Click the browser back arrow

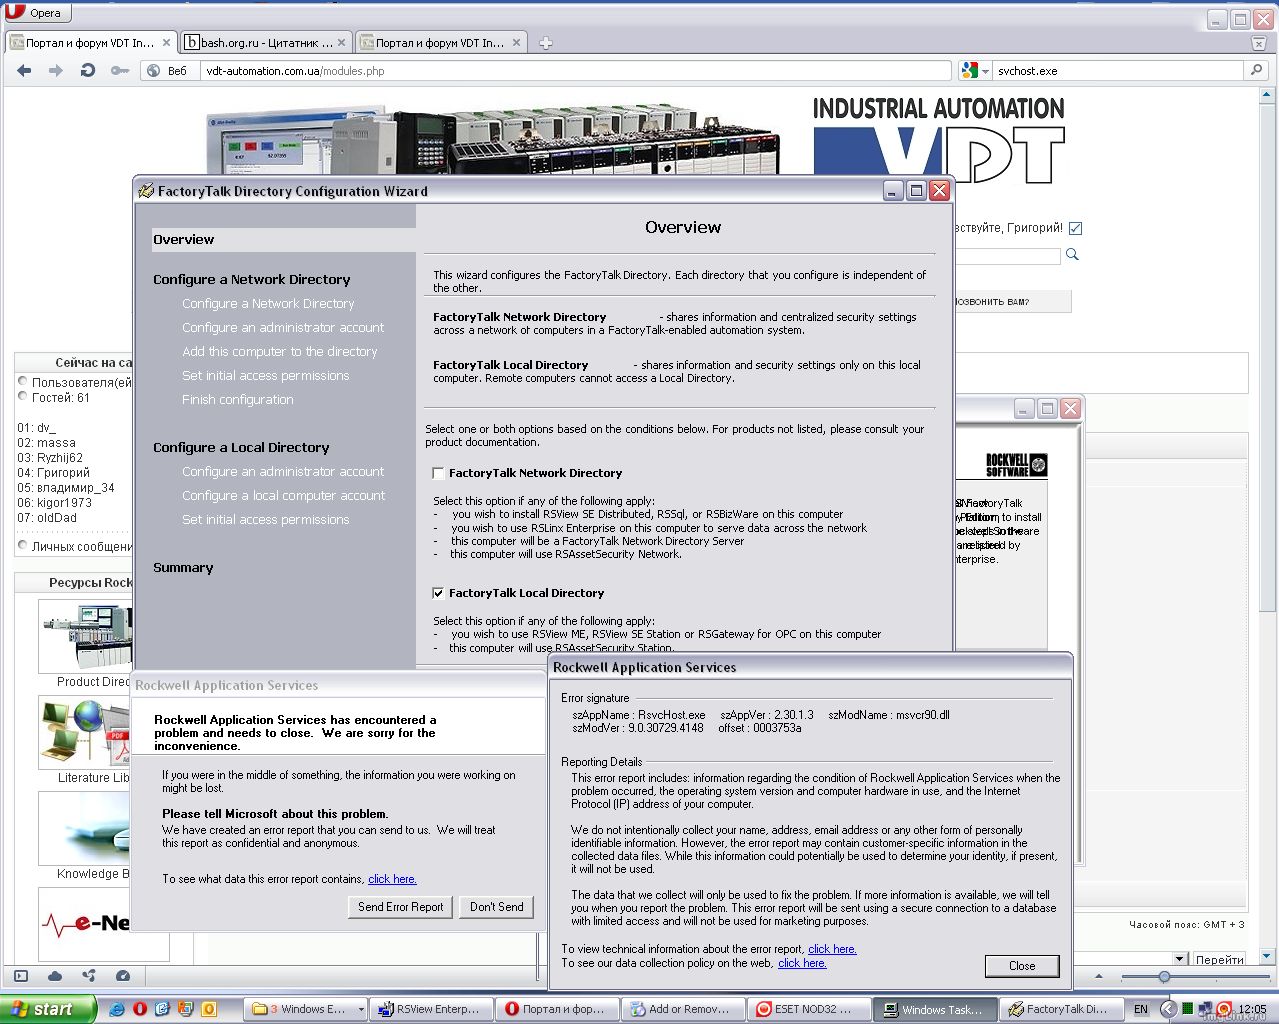click(25, 71)
